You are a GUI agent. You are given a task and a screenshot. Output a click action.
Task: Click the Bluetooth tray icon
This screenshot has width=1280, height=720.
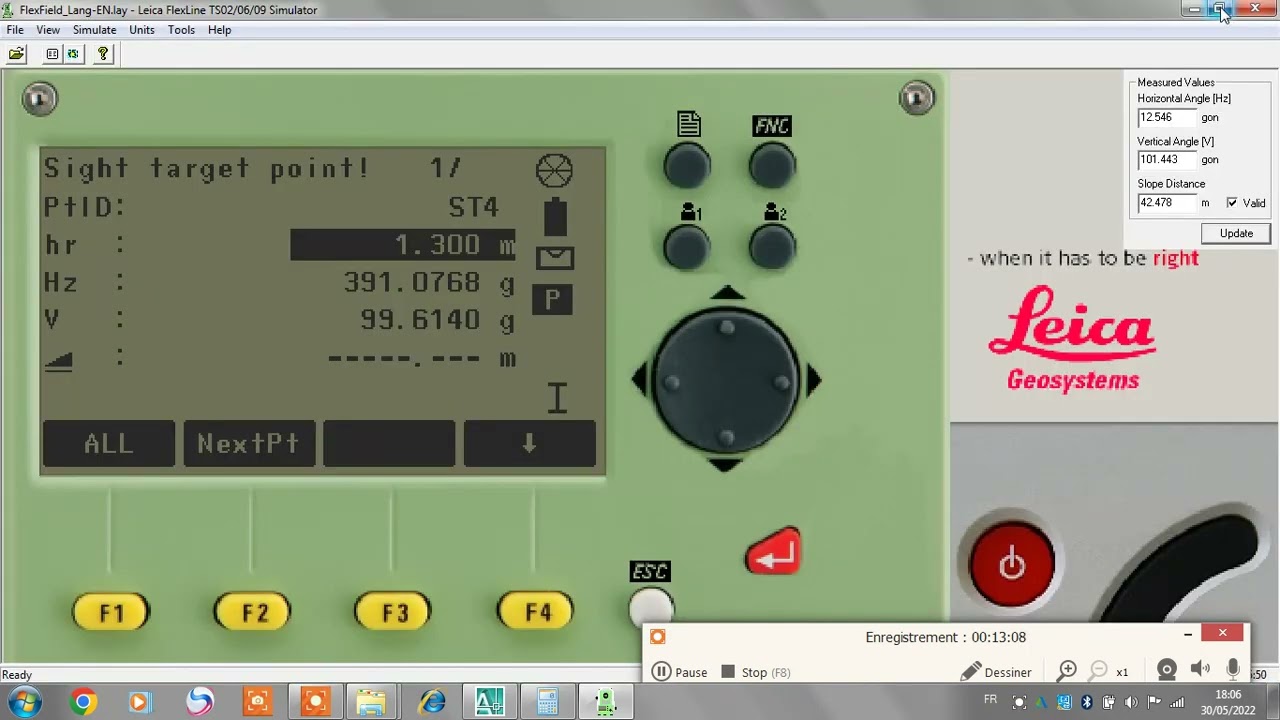pyautogui.click(x=1087, y=702)
